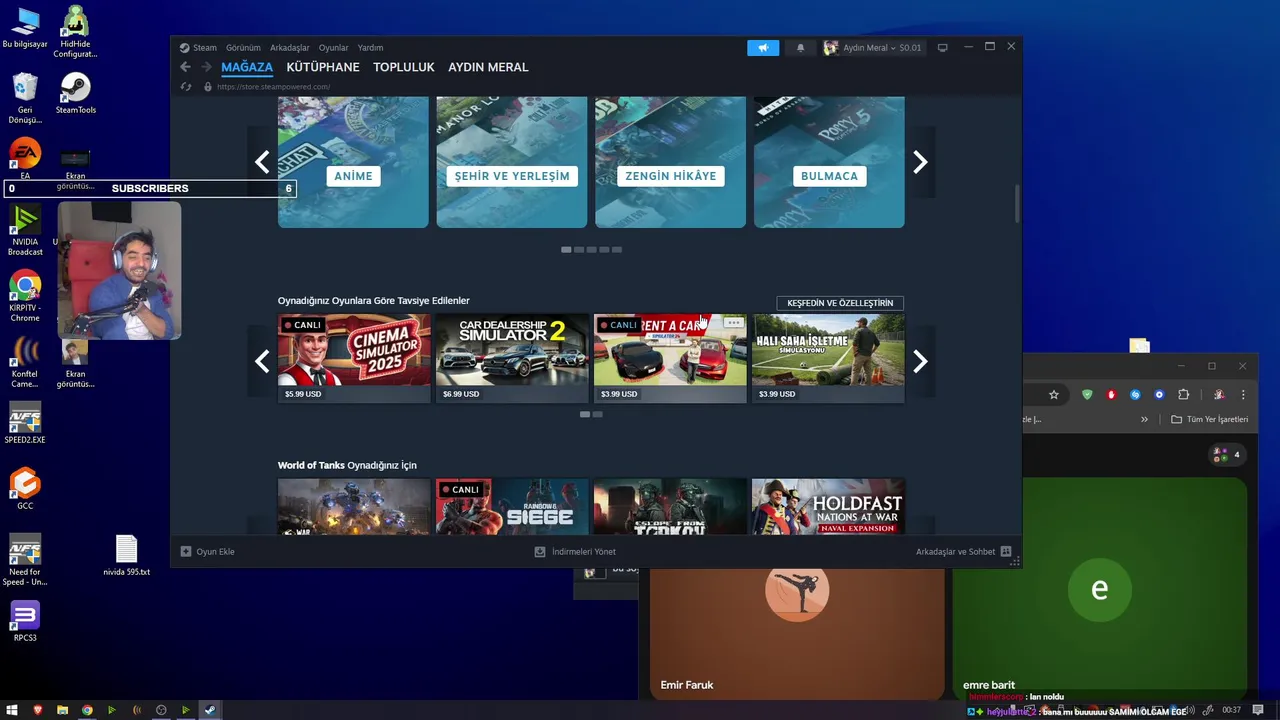The image size is (1280, 720).
Task: Show previous categories with left arrow
Action: 262,162
